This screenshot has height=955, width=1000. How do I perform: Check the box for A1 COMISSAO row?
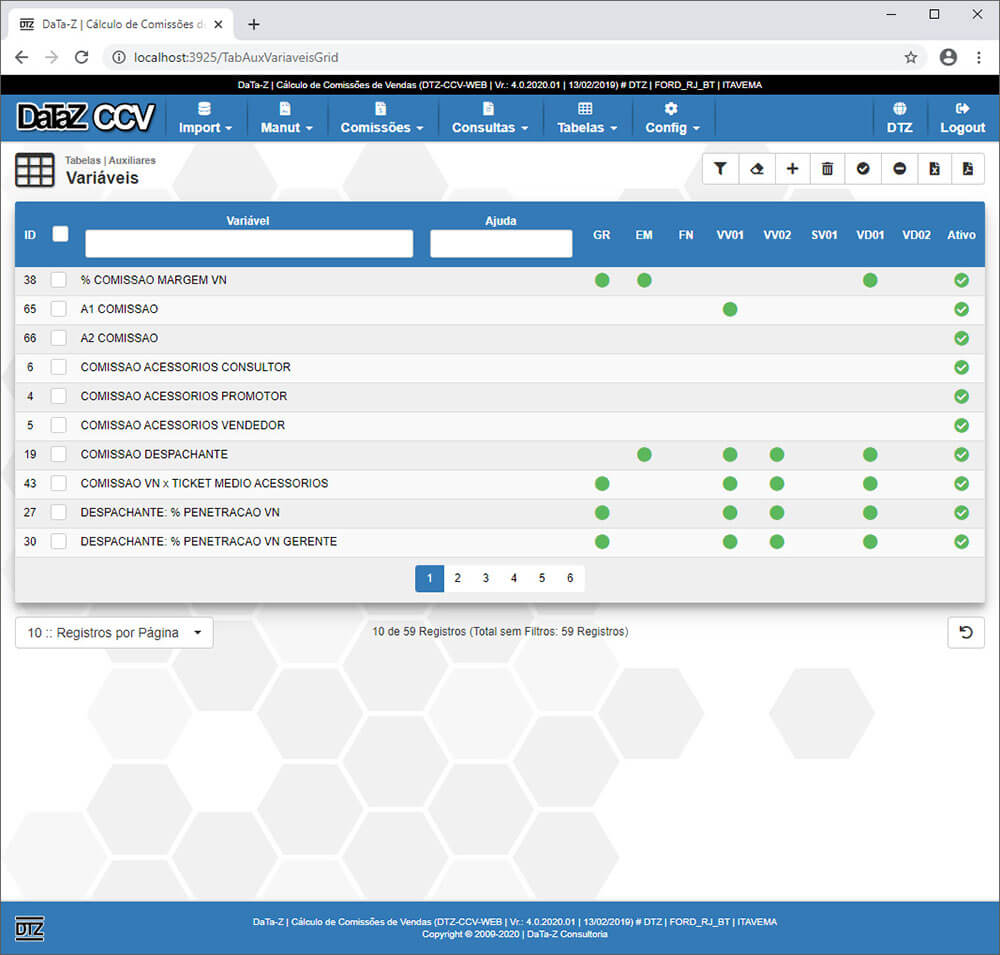click(59, 309)
